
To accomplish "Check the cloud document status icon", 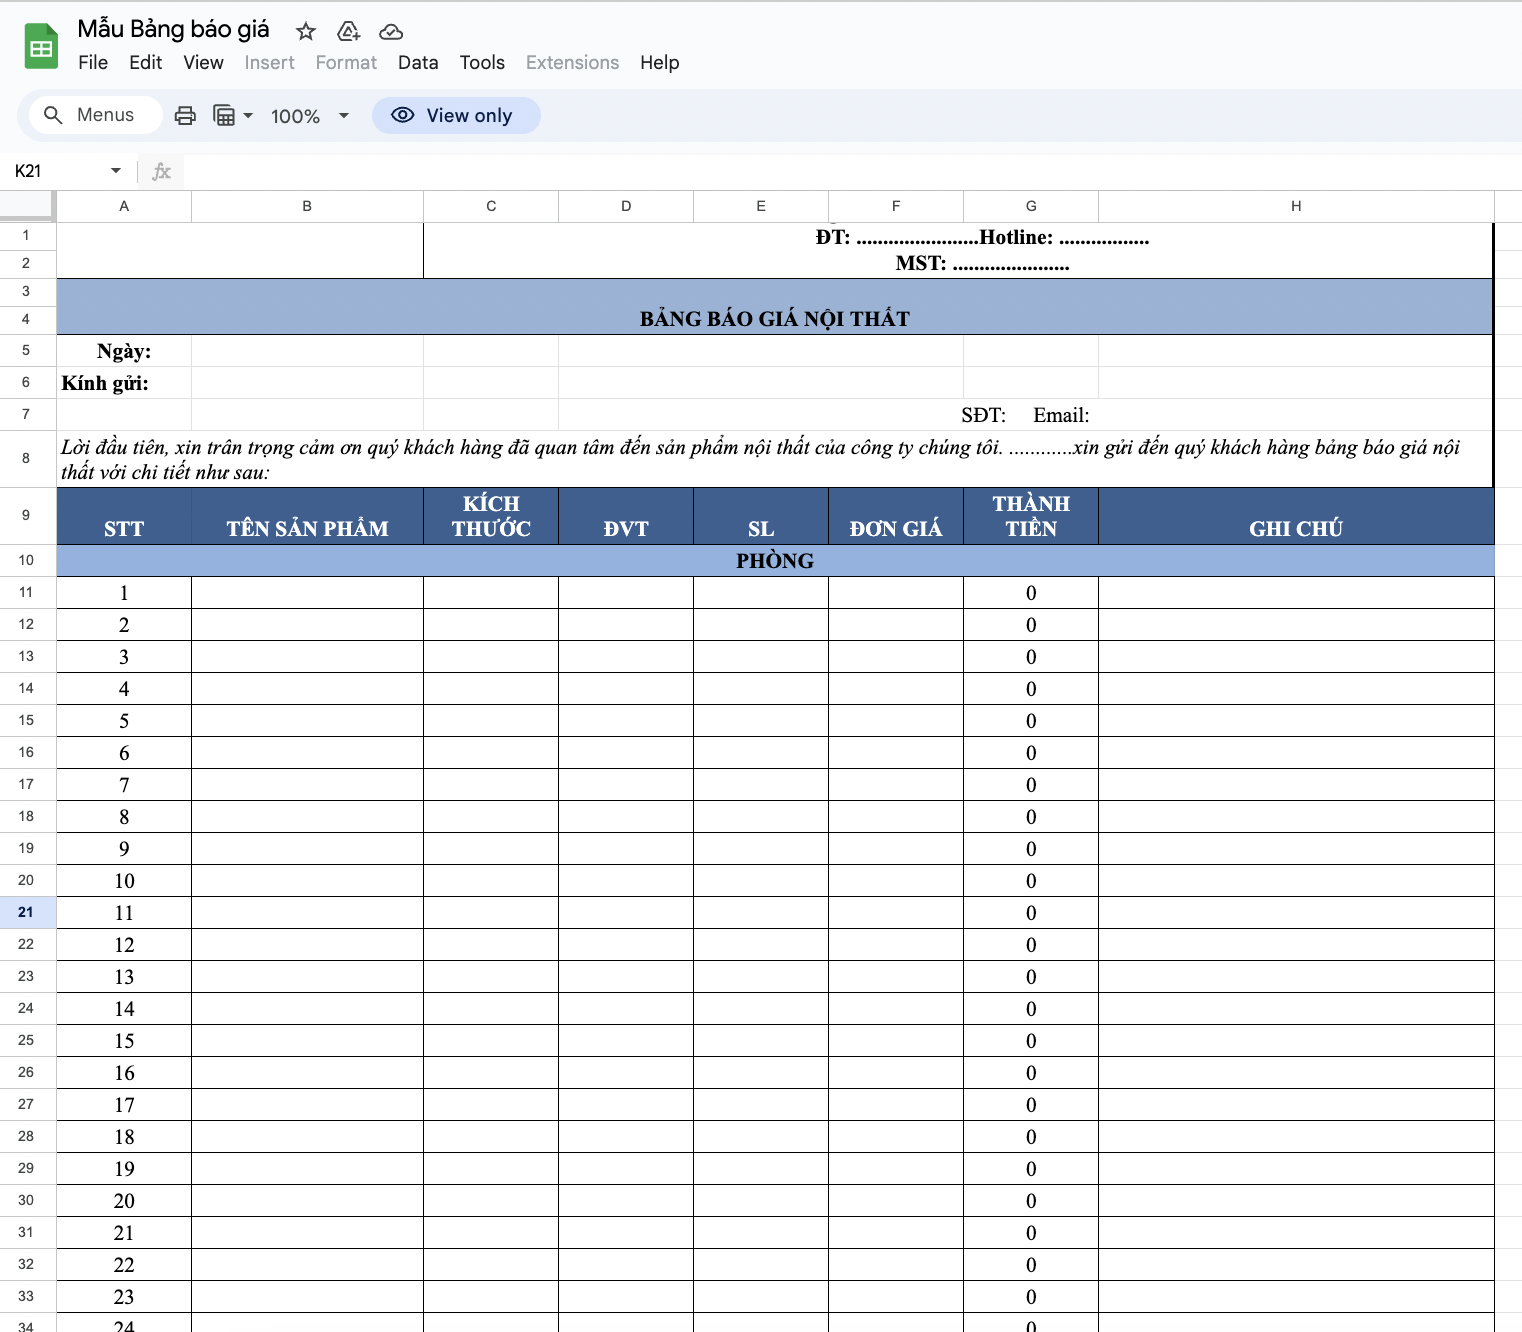I will pos(391,32).
